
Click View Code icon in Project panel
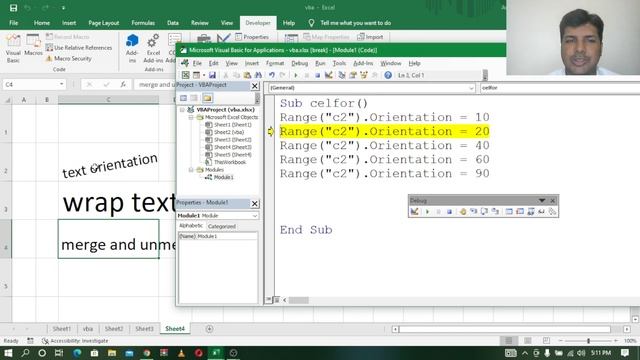[x=183, y=98]
